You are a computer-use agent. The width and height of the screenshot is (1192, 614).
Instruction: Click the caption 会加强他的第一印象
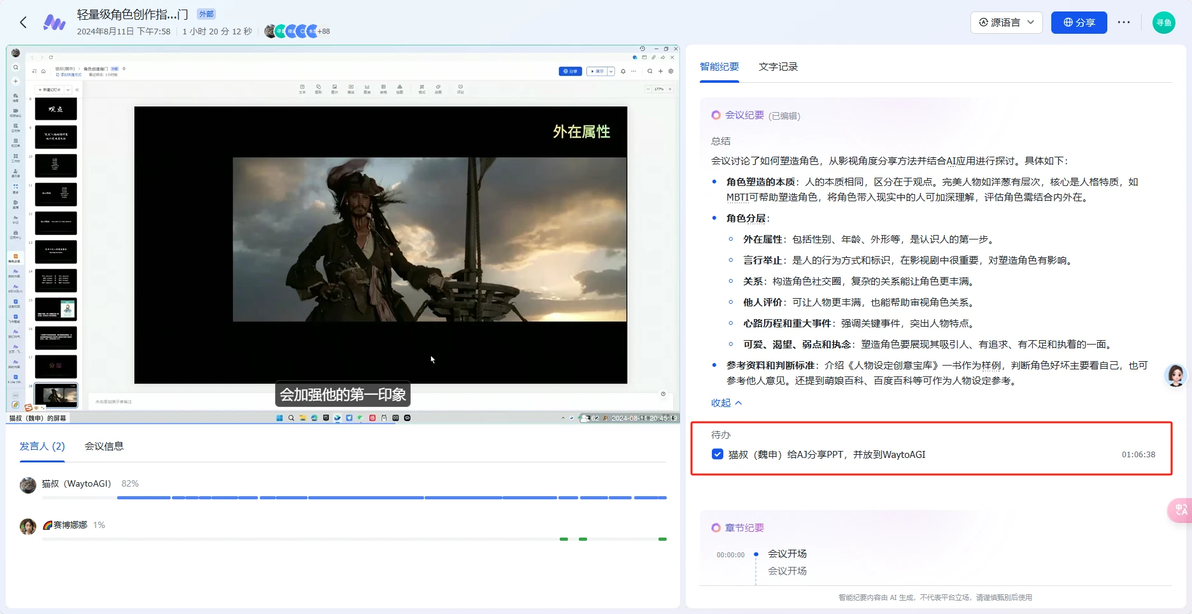343,394
